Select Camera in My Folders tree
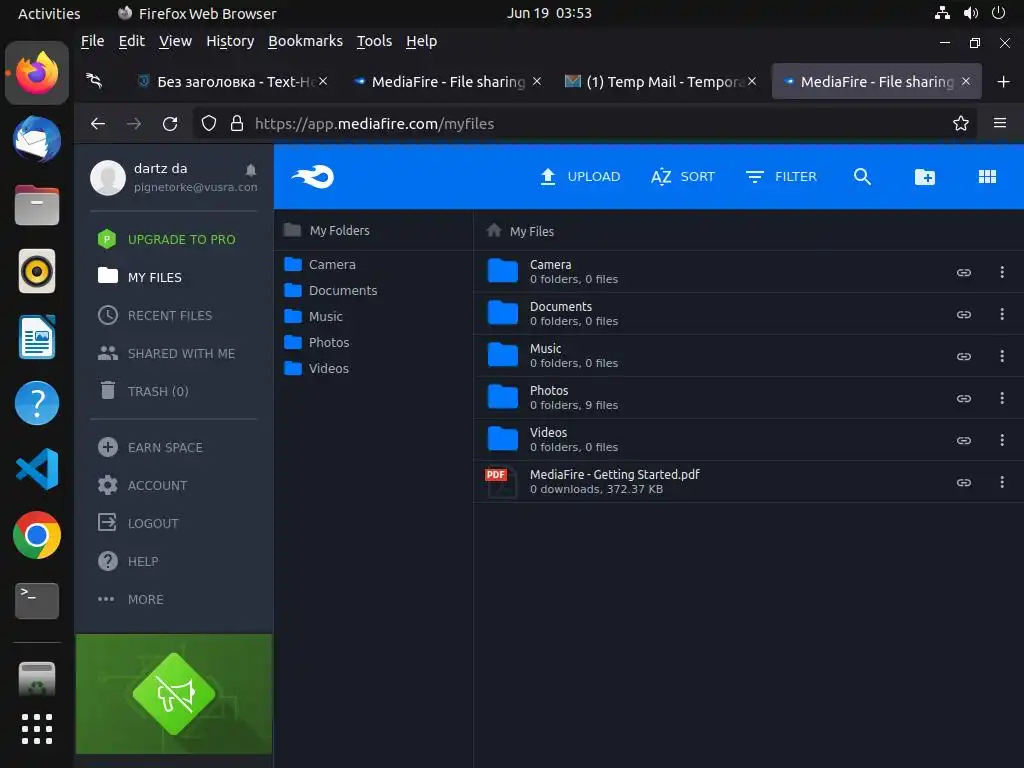1024x768 pixels. (x=320, y=264)
